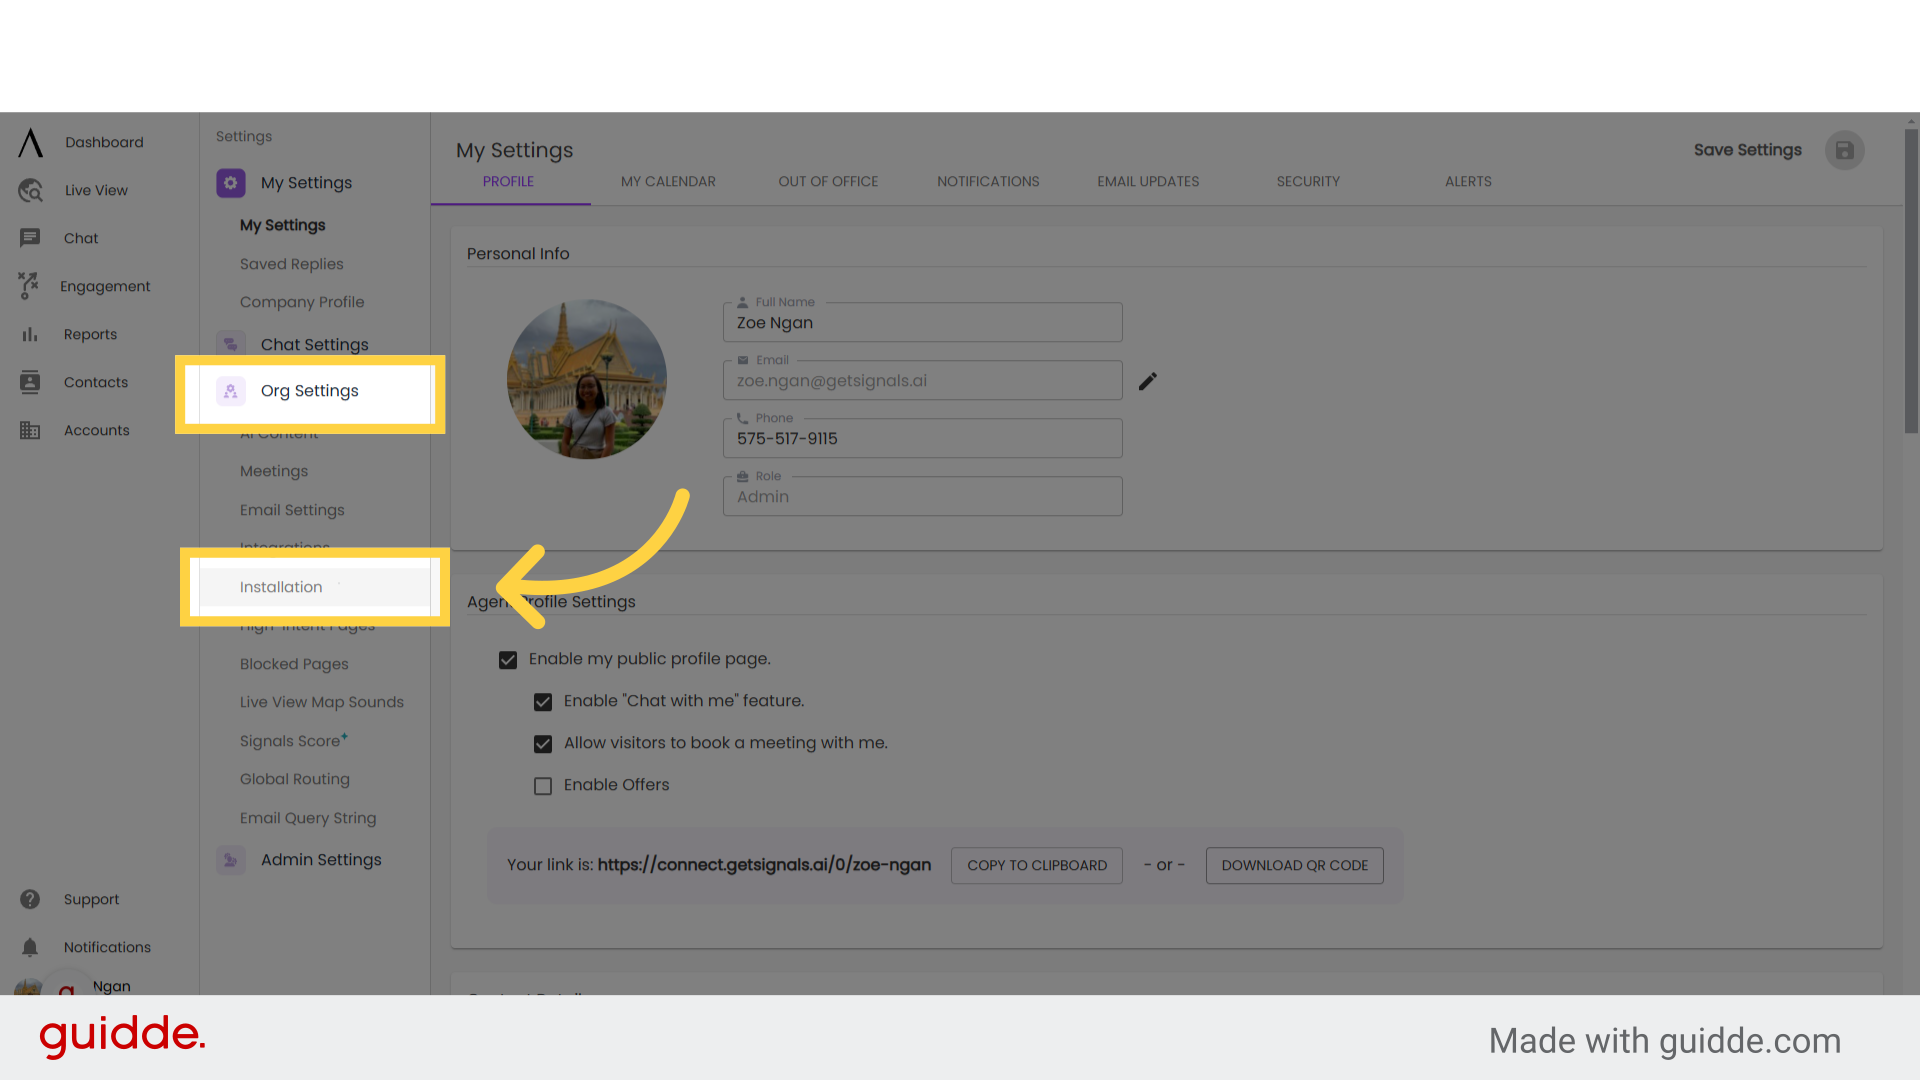Click the My Settings gear icon
This screenshot has height=1080, width=1920.
(x=231, y=183)
